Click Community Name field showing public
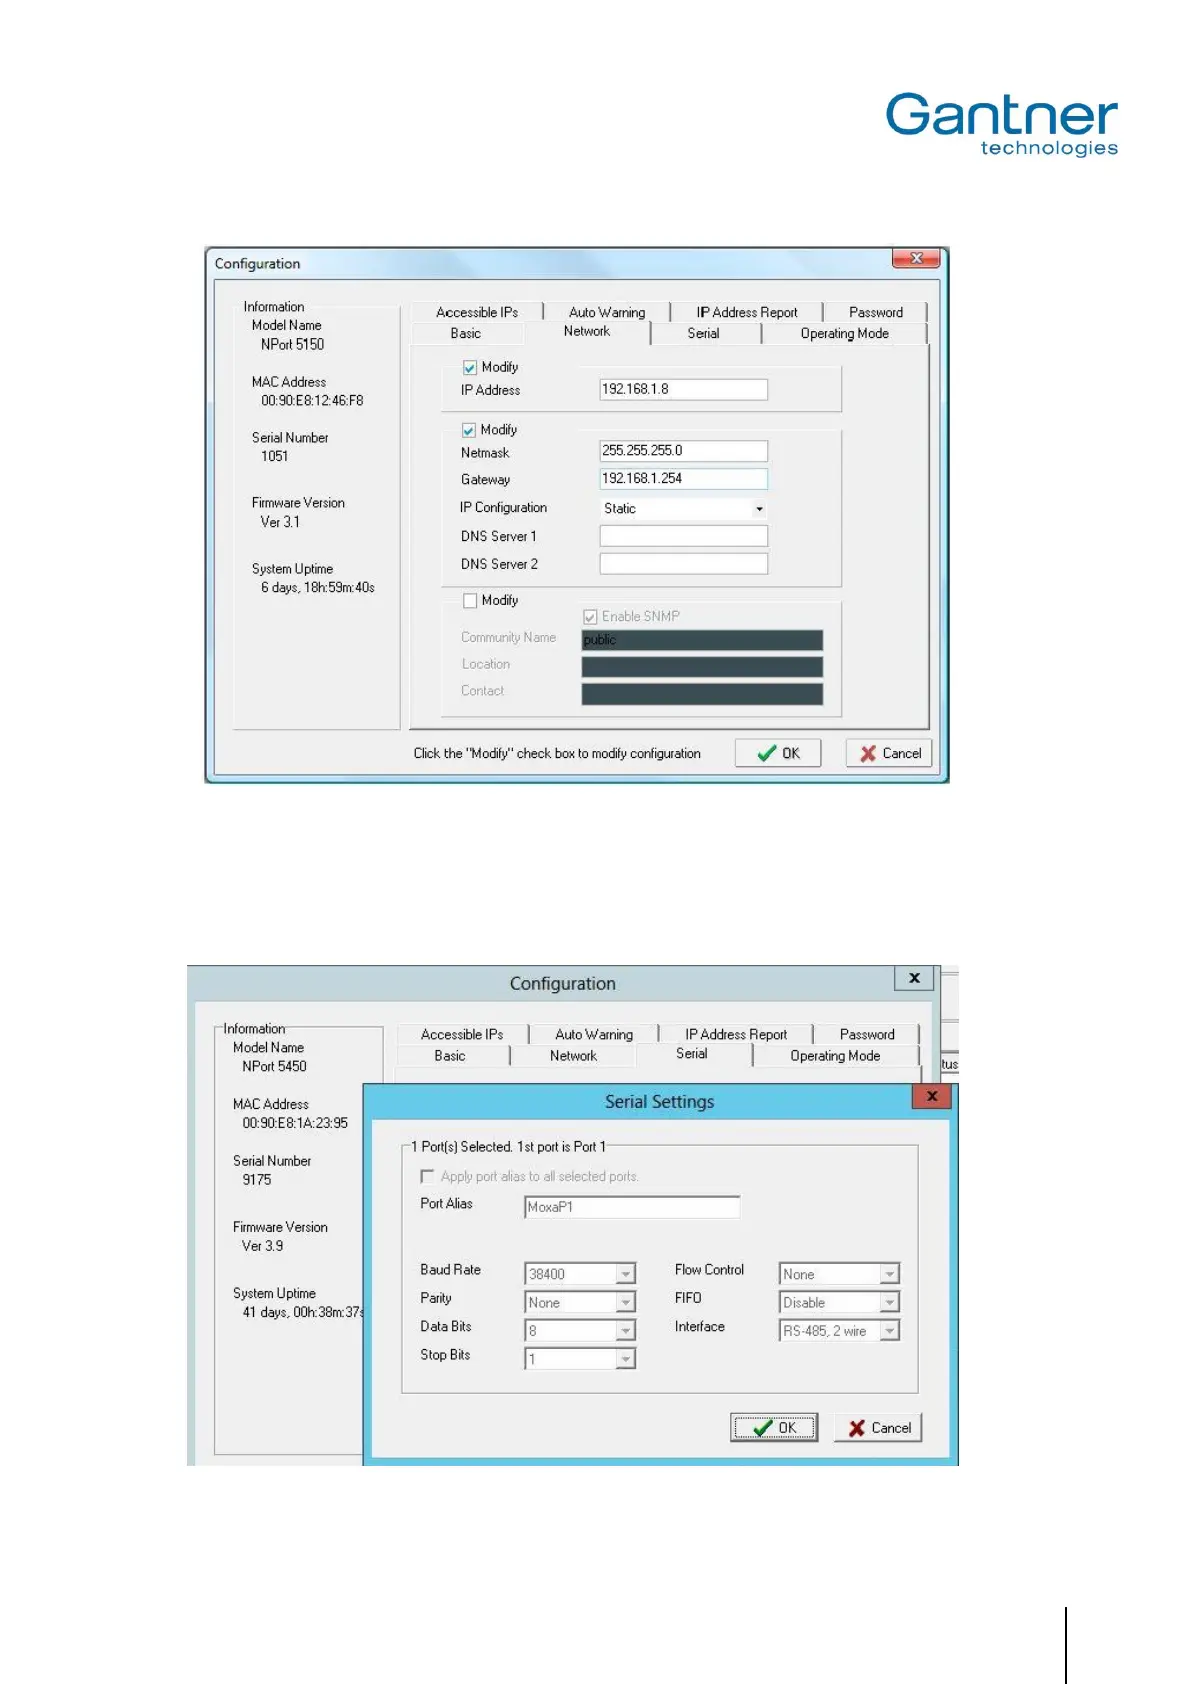The image size is (1191, 1684). pos(702,640)
